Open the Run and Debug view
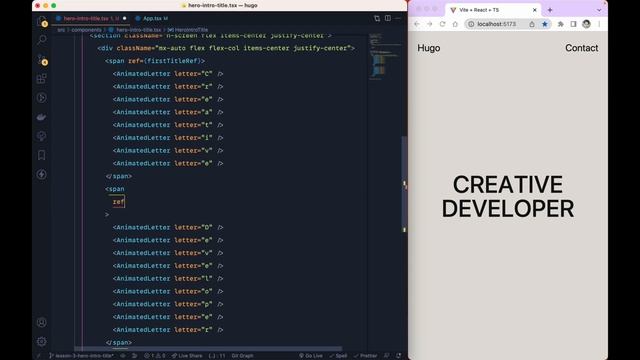The width and height of the screenshot is (640, 360). point(42,98)
